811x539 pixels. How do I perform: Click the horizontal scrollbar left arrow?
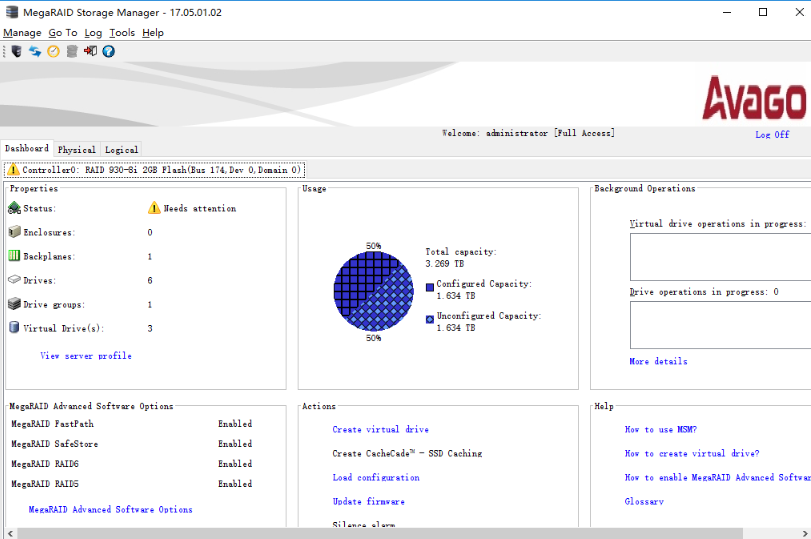[x=9, y=533]
